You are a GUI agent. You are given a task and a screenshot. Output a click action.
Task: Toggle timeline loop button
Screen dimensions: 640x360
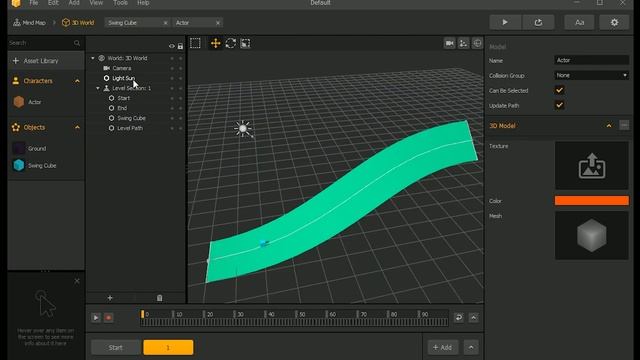[x=459, y=317]
